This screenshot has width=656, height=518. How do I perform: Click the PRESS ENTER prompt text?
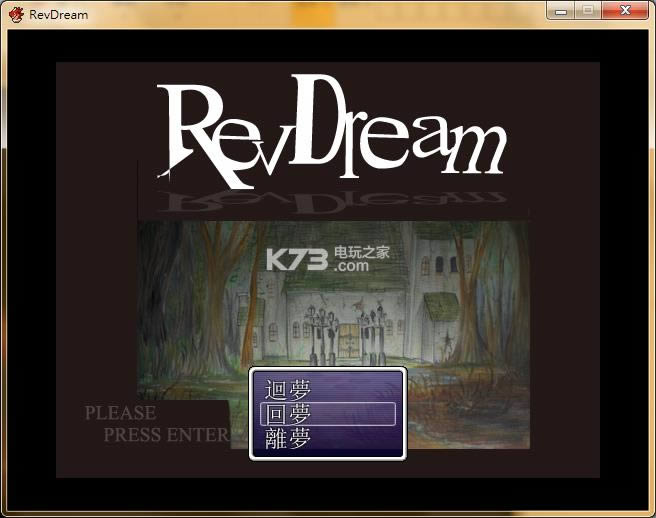167,435
